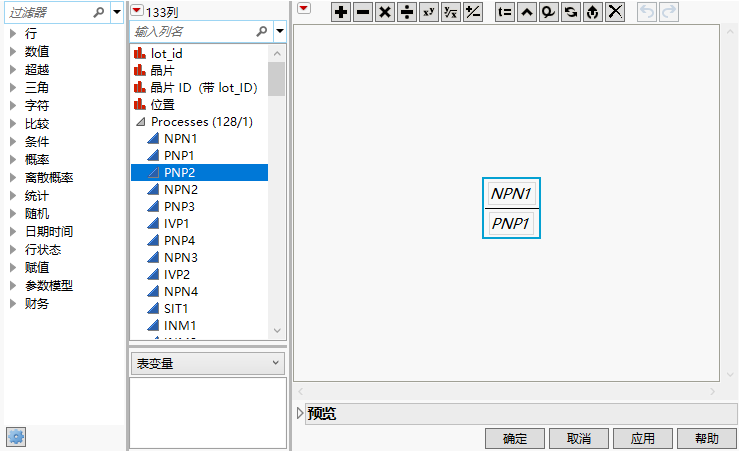Expand the 行 function category
The height and width of the screenshot is (451, 739).
tap(13, 33)
